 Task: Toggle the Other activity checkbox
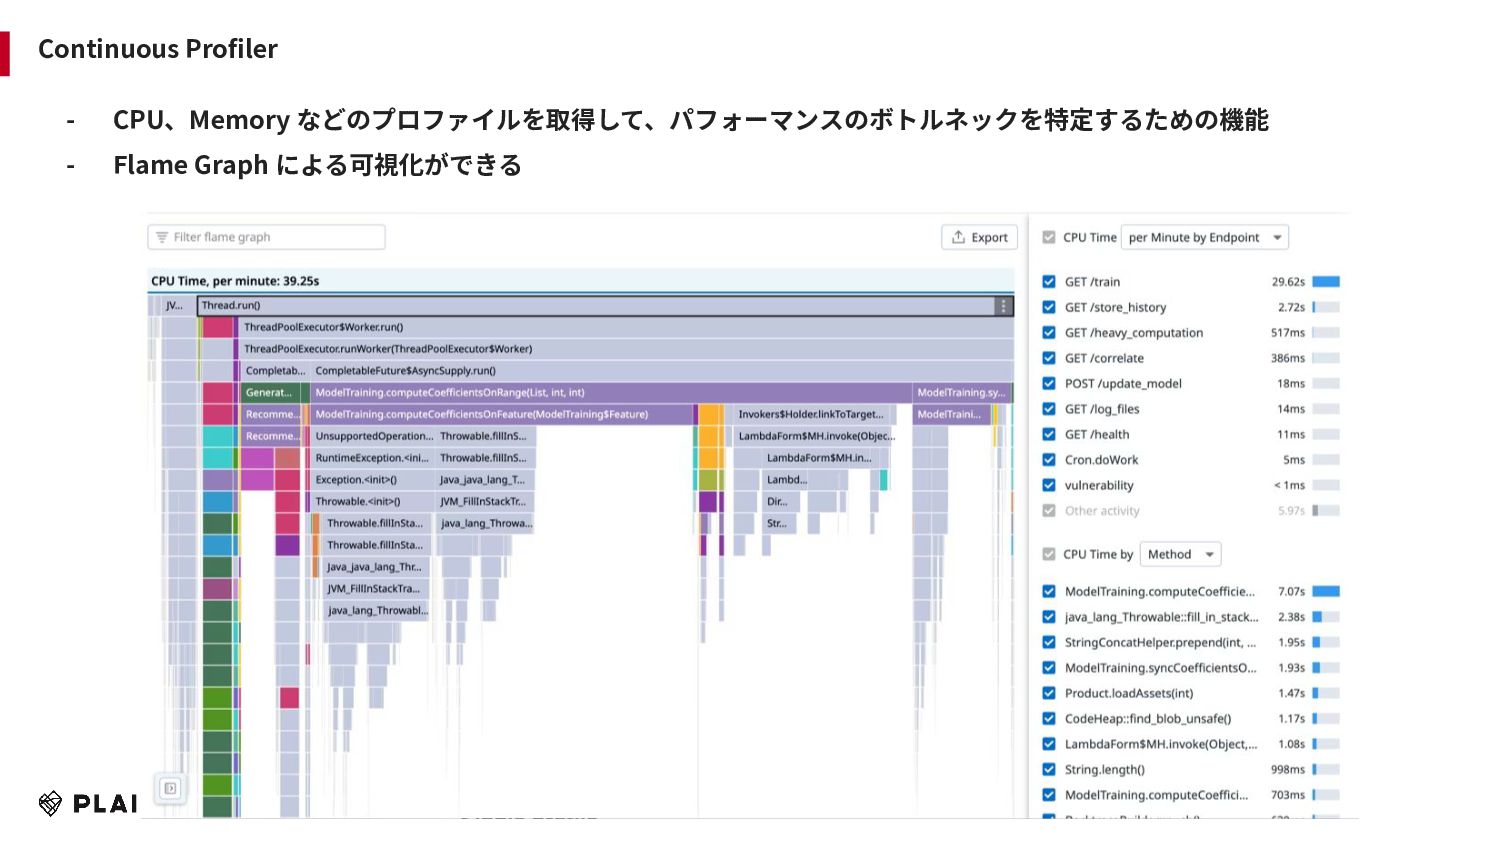(1049, 510)
